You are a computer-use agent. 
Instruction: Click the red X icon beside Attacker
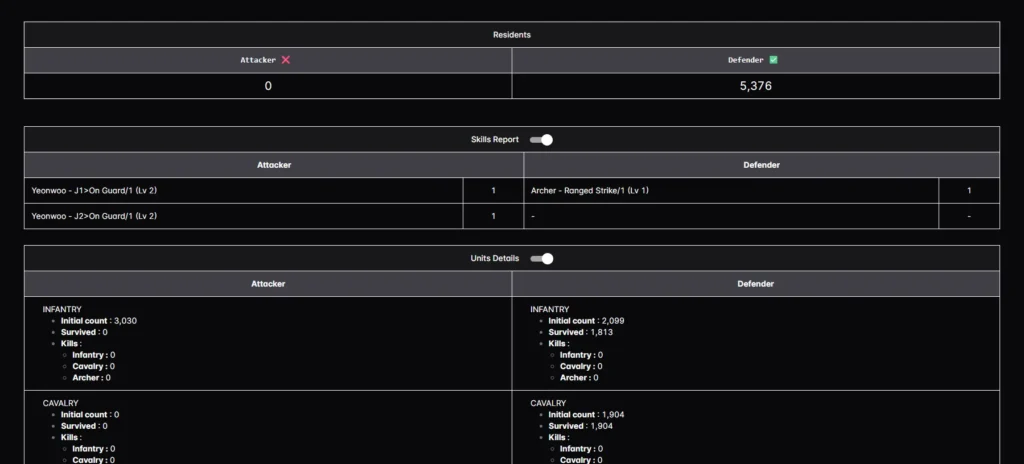click(x=286, y=60)
